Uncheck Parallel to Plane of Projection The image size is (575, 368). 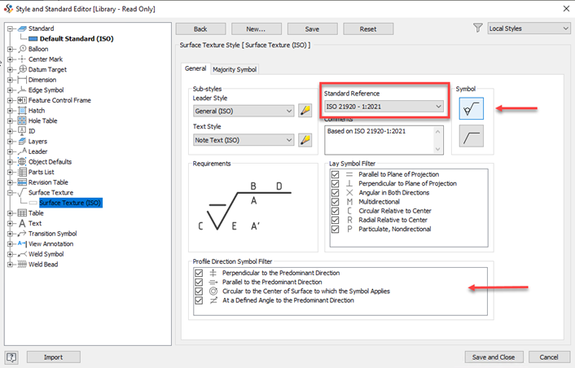click(335, 174)
